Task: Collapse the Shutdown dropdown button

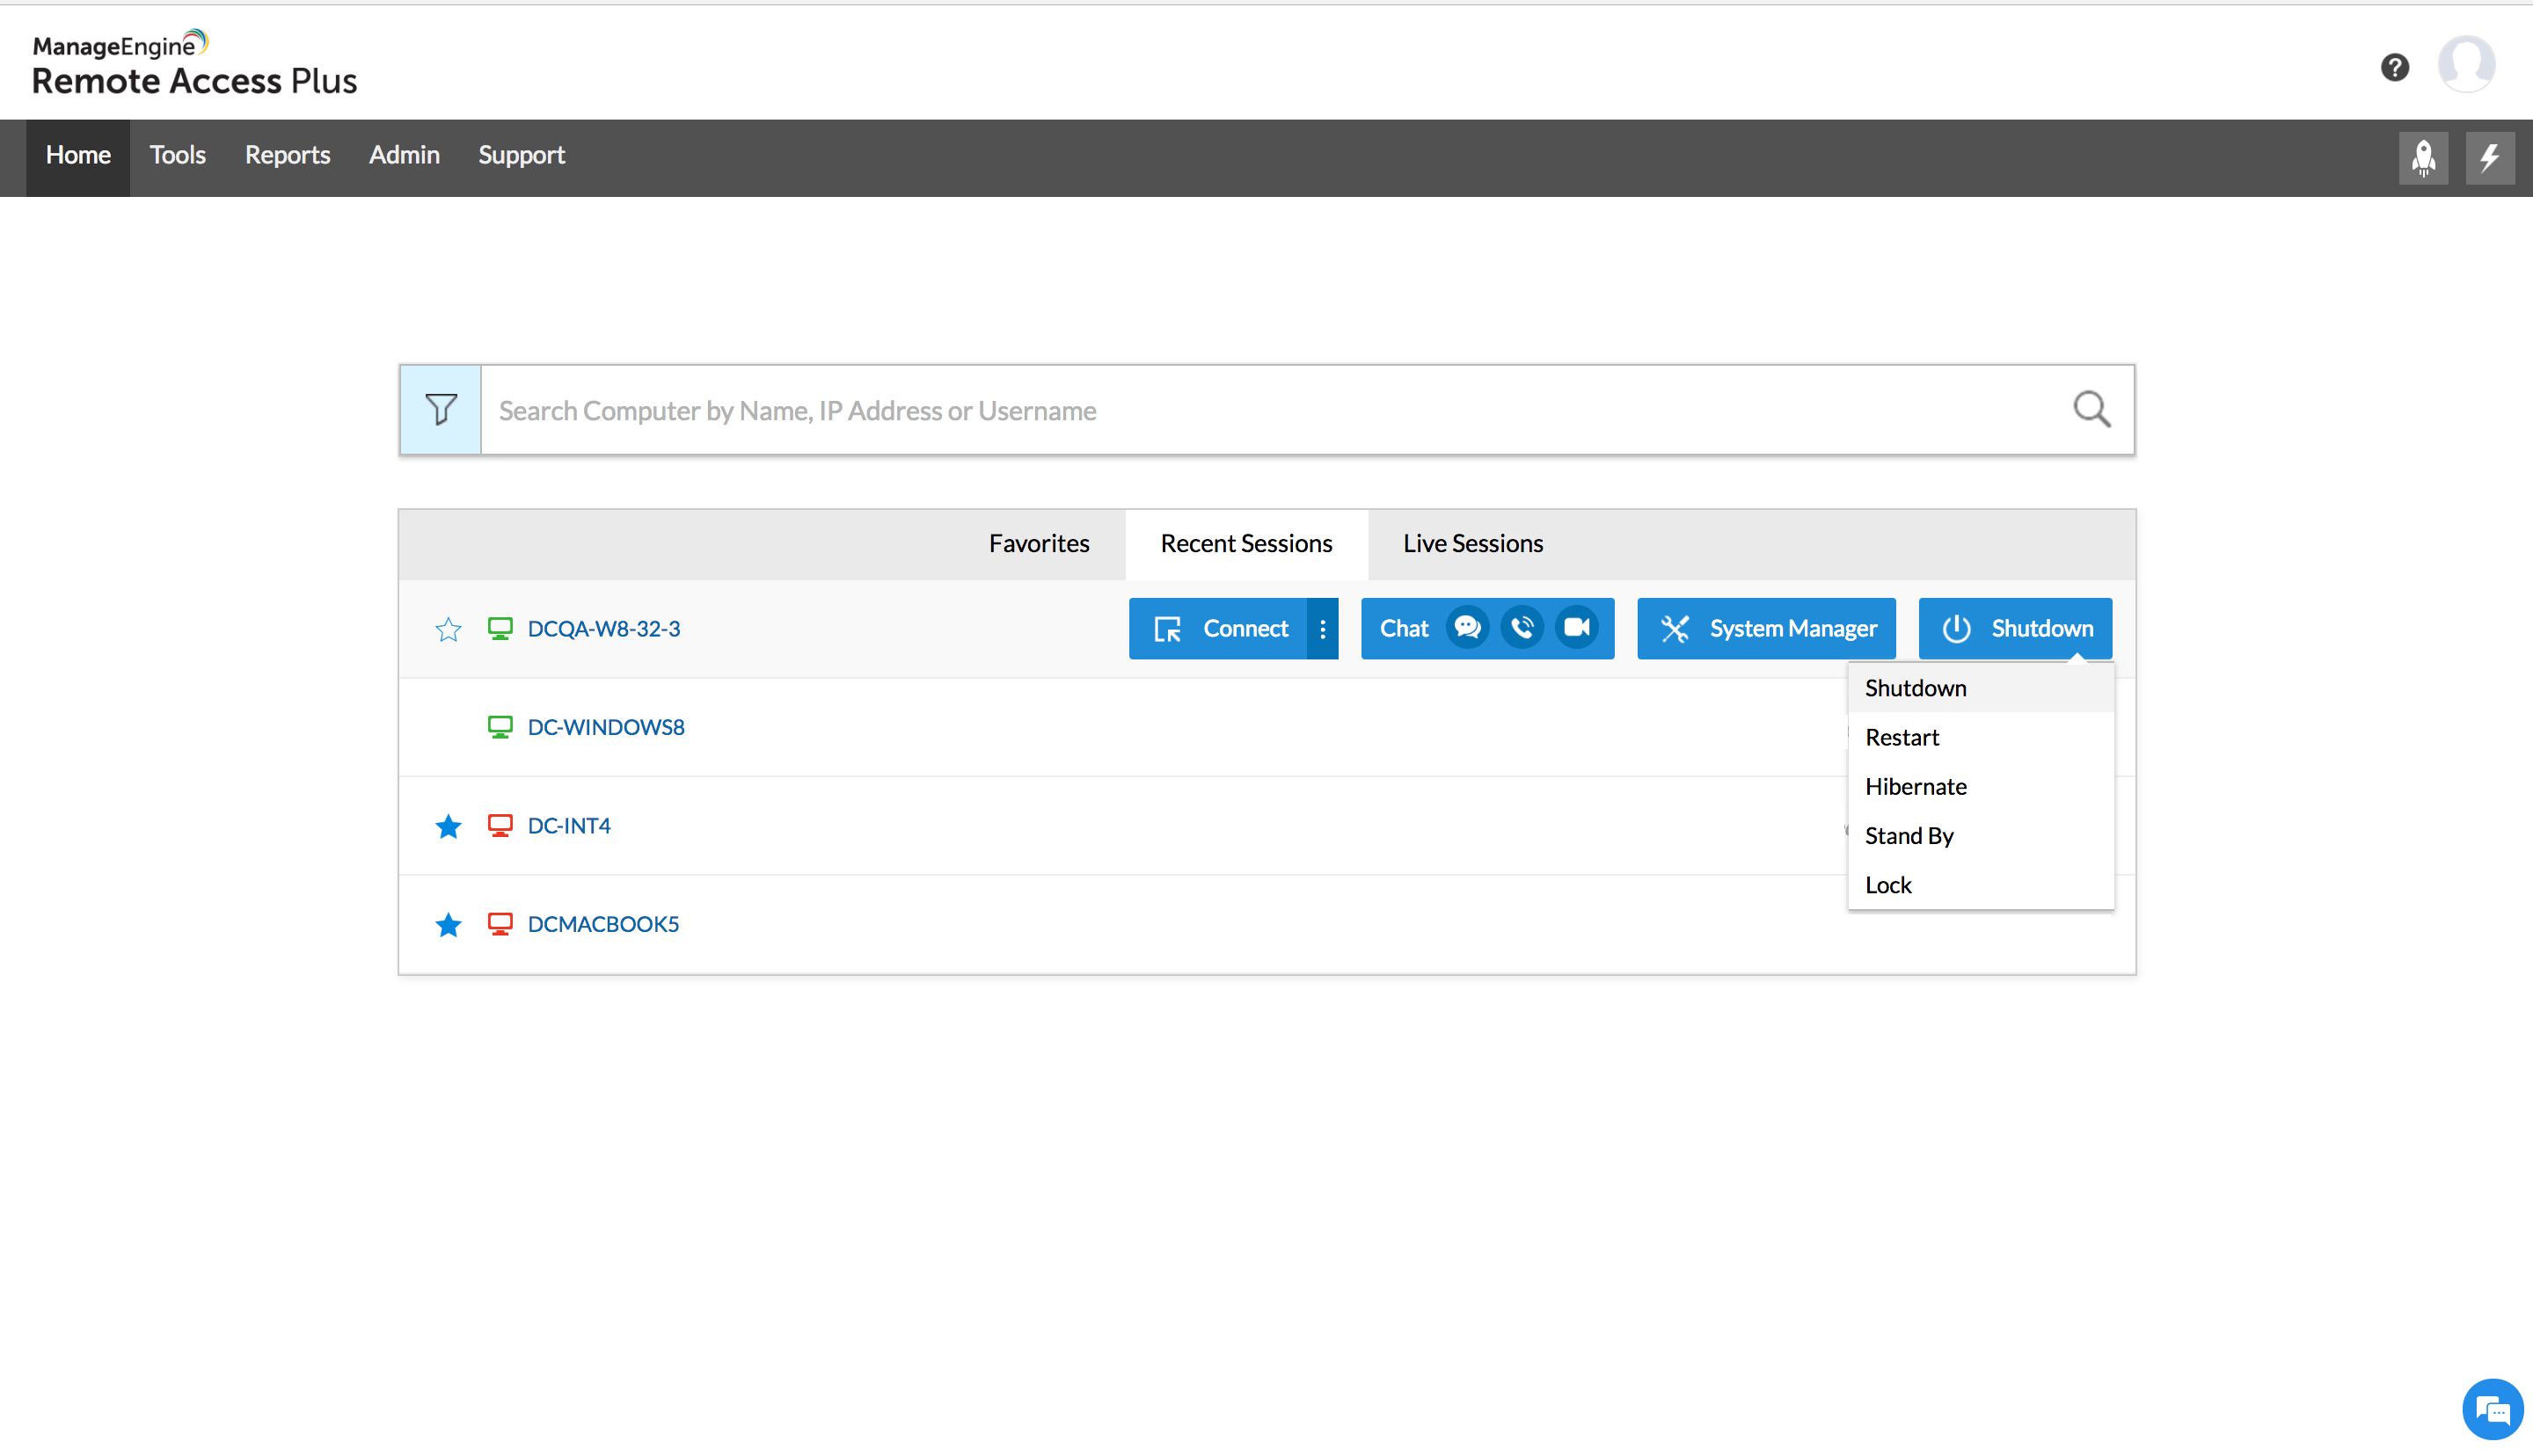Action: tap(2015, 628)
